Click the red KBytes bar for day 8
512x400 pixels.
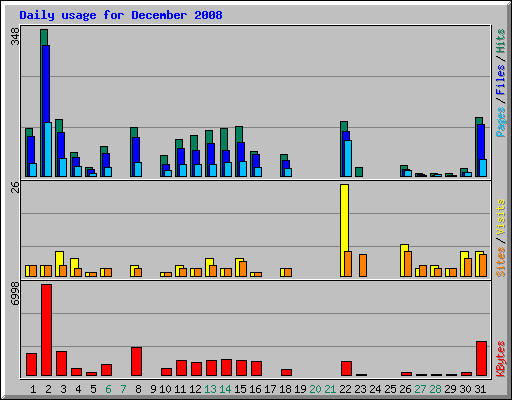(x=136, y=362)
